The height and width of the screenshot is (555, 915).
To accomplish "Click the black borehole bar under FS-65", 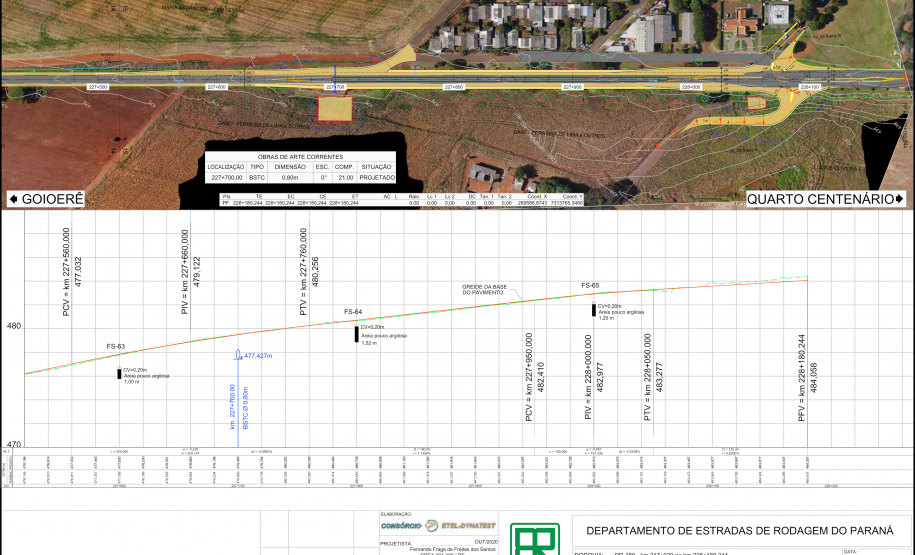I will coord(594,310).
